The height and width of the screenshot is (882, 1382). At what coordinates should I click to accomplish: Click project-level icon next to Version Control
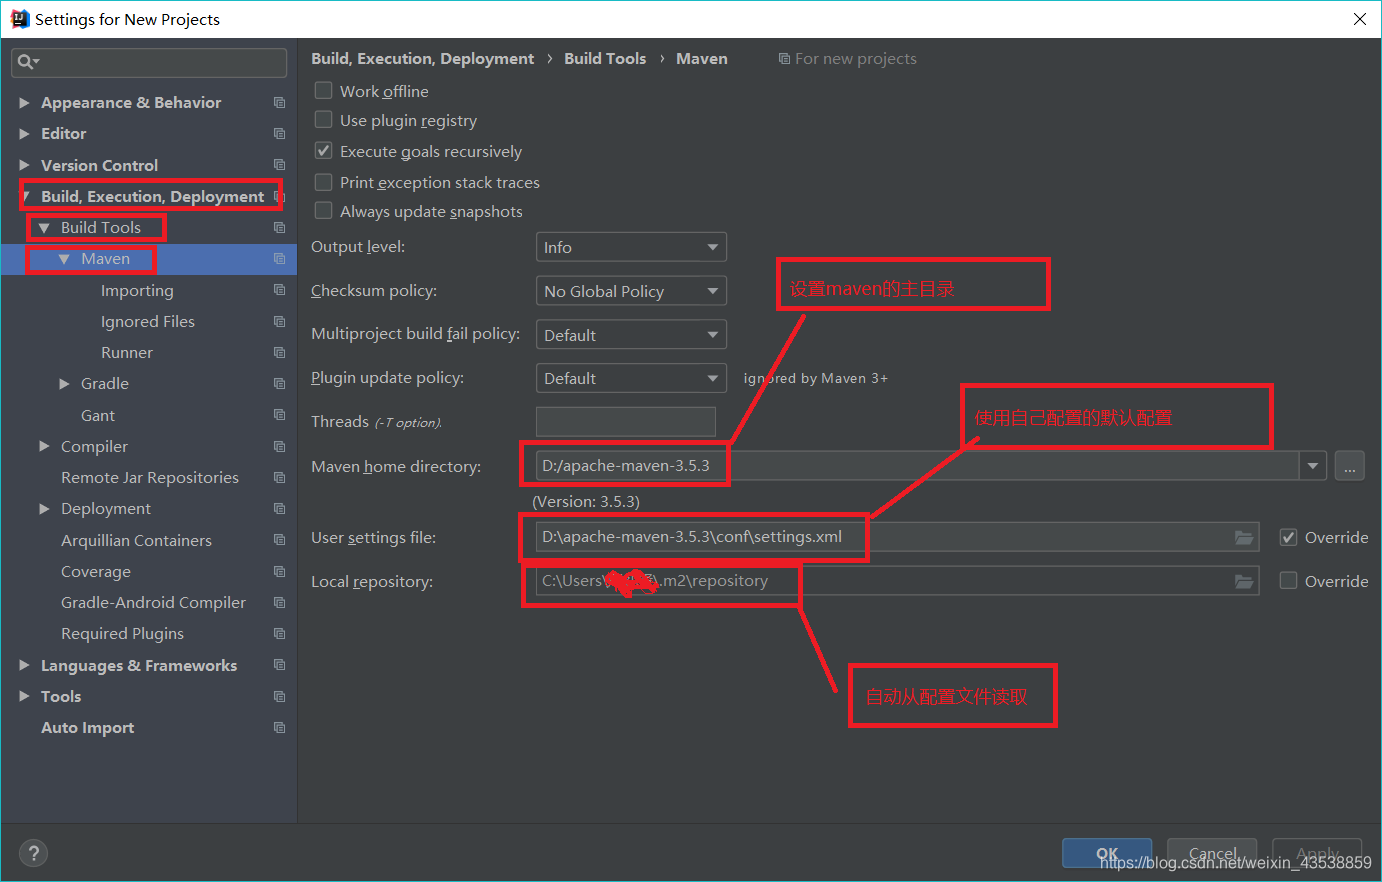[x=279, y=165]
